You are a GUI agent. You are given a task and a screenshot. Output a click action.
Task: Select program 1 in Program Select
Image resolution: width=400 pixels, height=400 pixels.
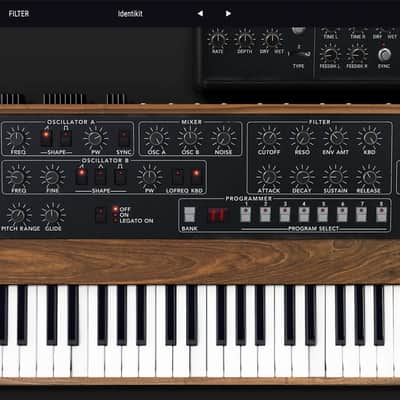point(246,214)
